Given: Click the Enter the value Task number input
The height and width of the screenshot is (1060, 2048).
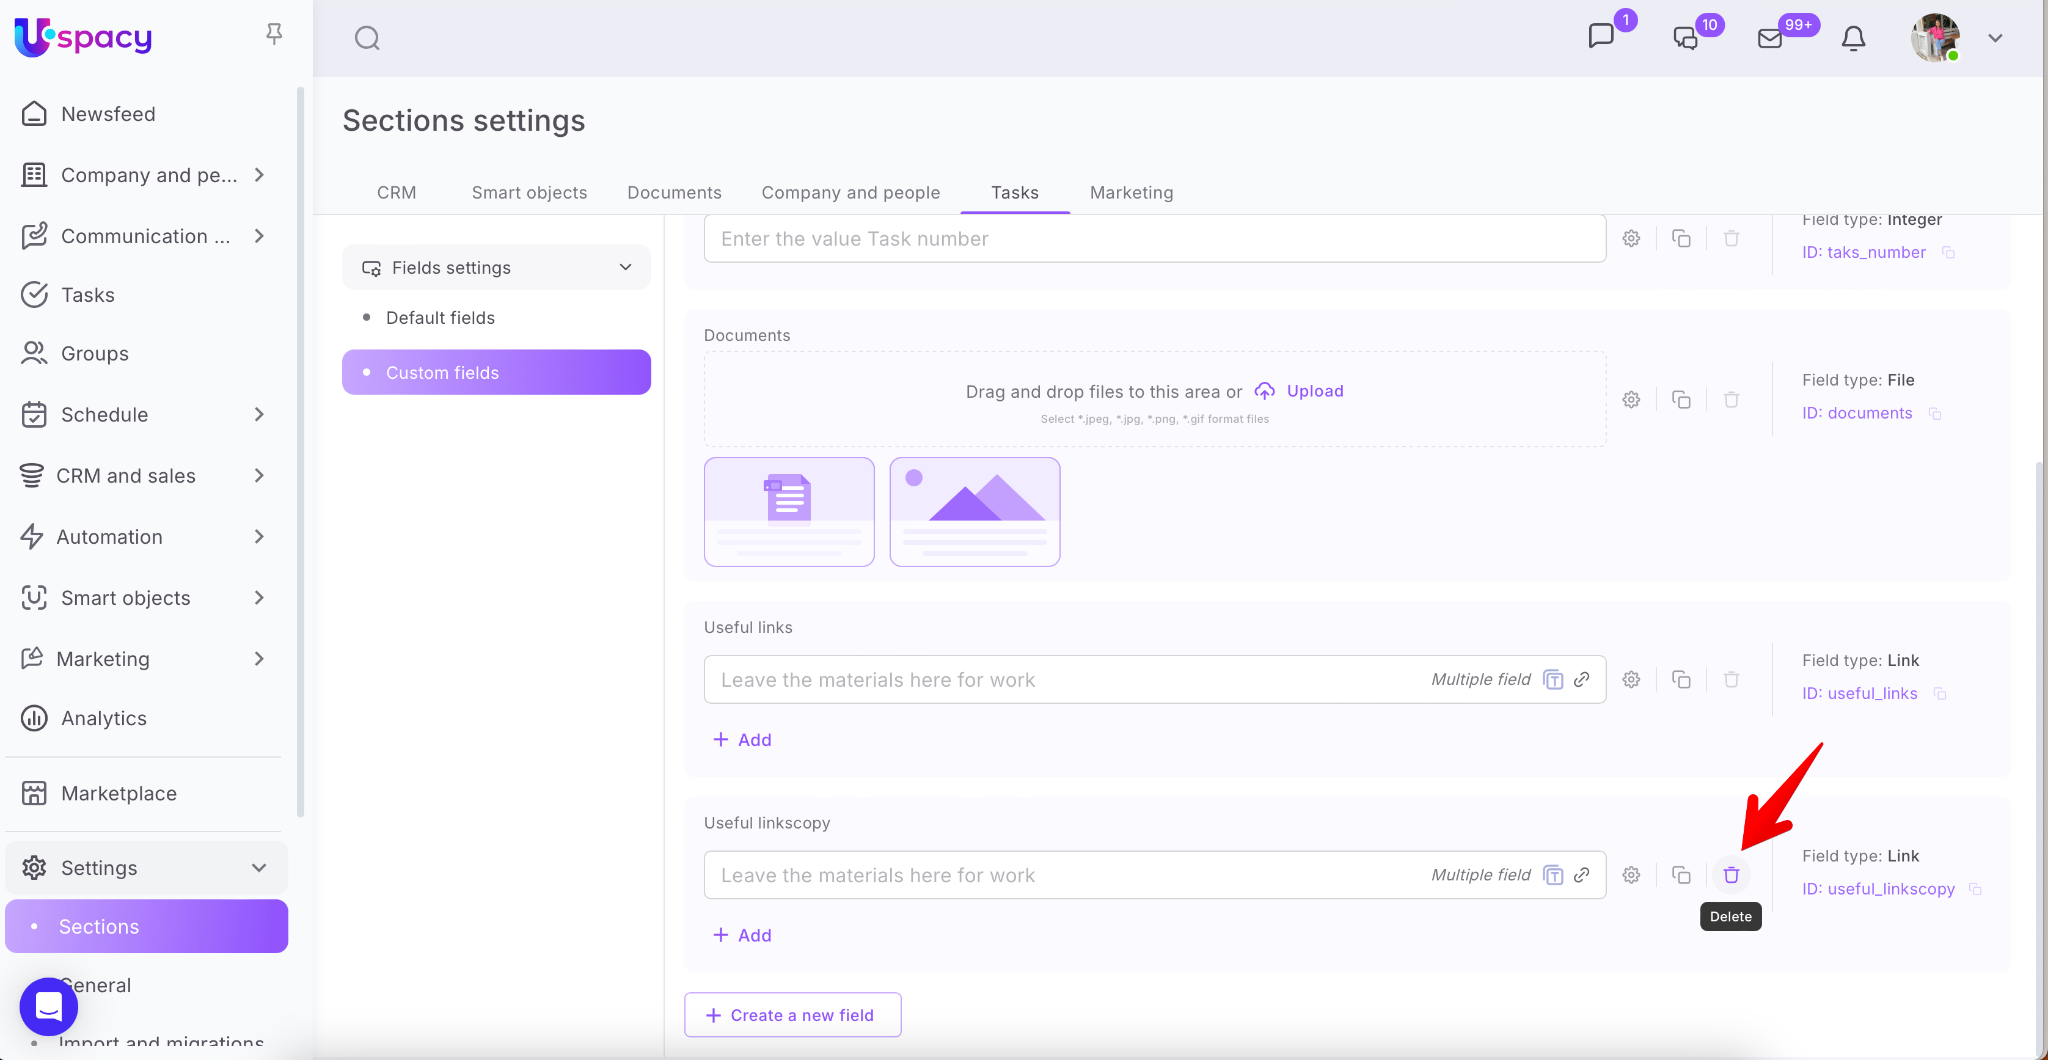Looking at the screenshot, I should point(1154,239).
